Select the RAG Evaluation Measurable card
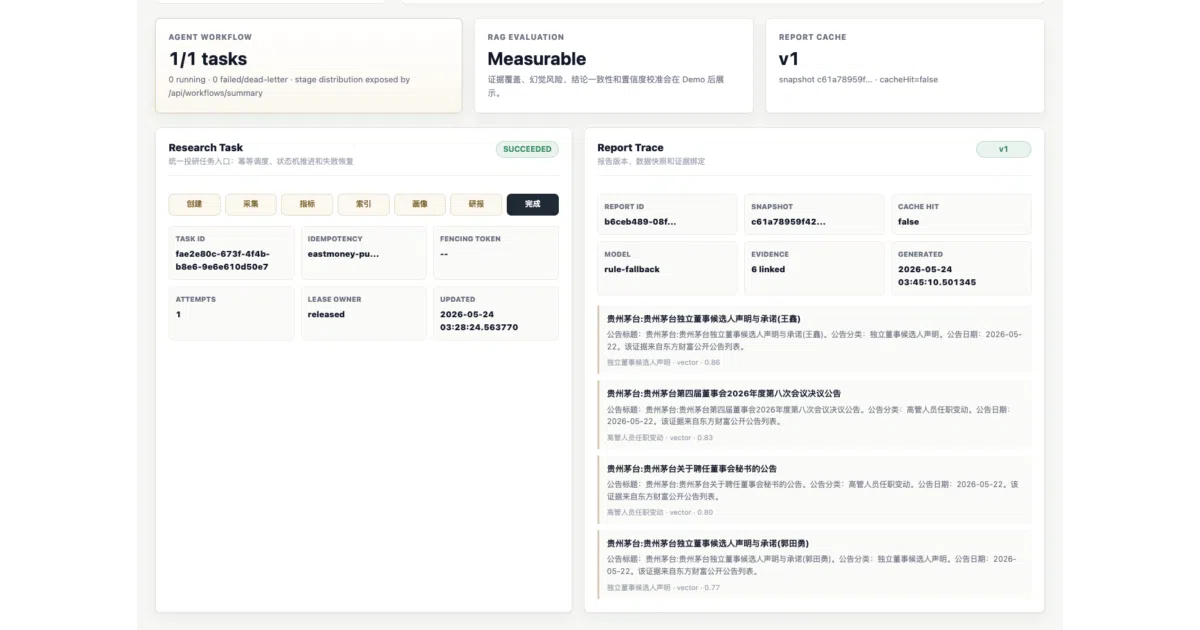Image resolution: width=1200 pixels, height=630 pixels. [613, 65]
